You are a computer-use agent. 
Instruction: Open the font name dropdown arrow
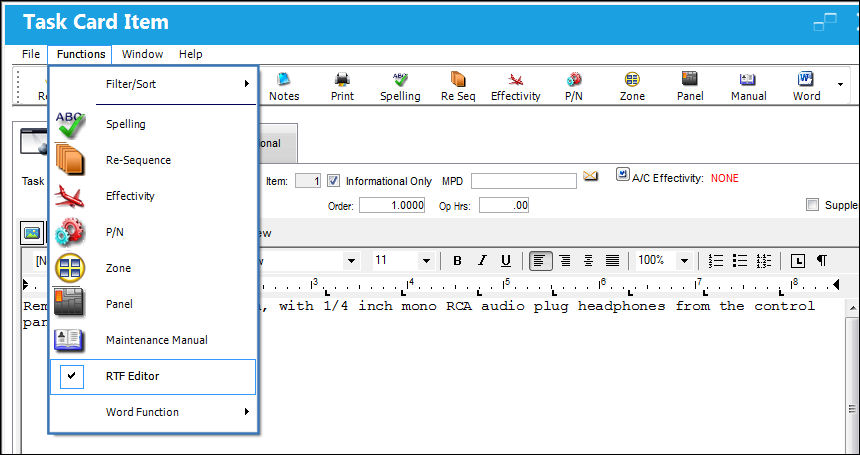(x=352, y=261)
